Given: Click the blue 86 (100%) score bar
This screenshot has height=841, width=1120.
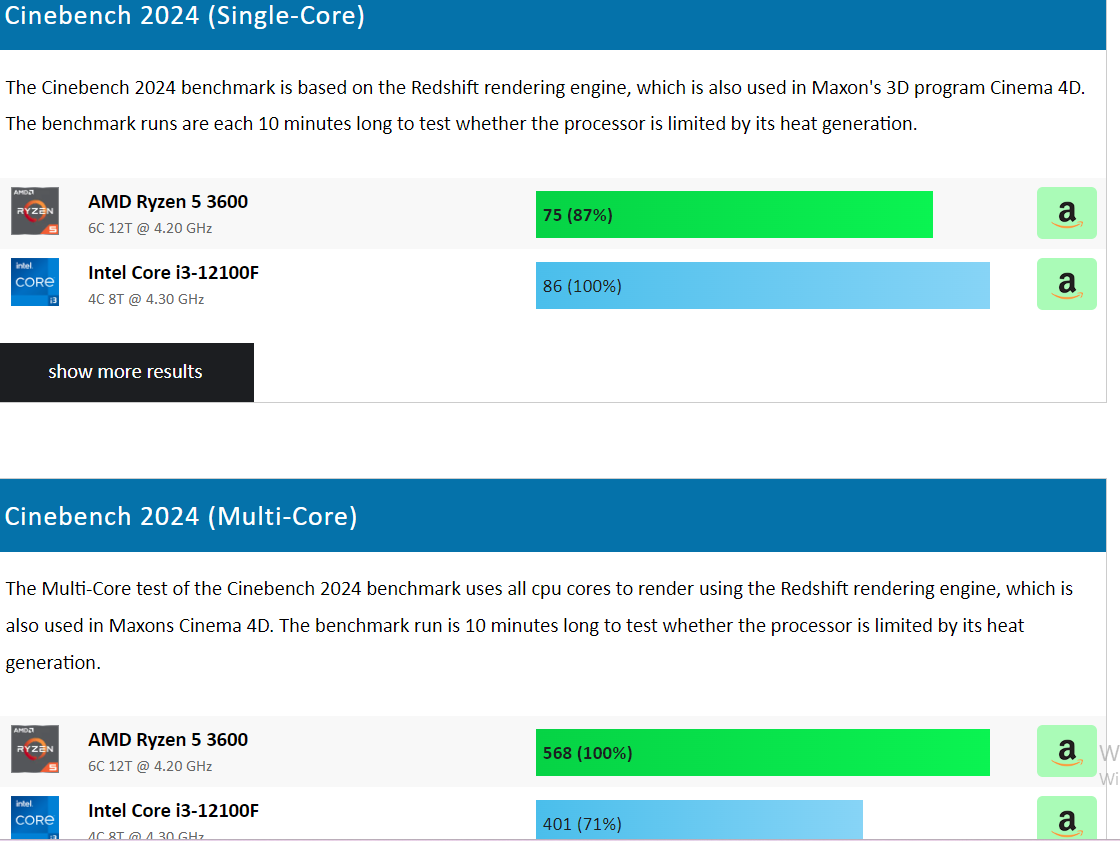Looking at the screenshot, I should tap(762, 286).
